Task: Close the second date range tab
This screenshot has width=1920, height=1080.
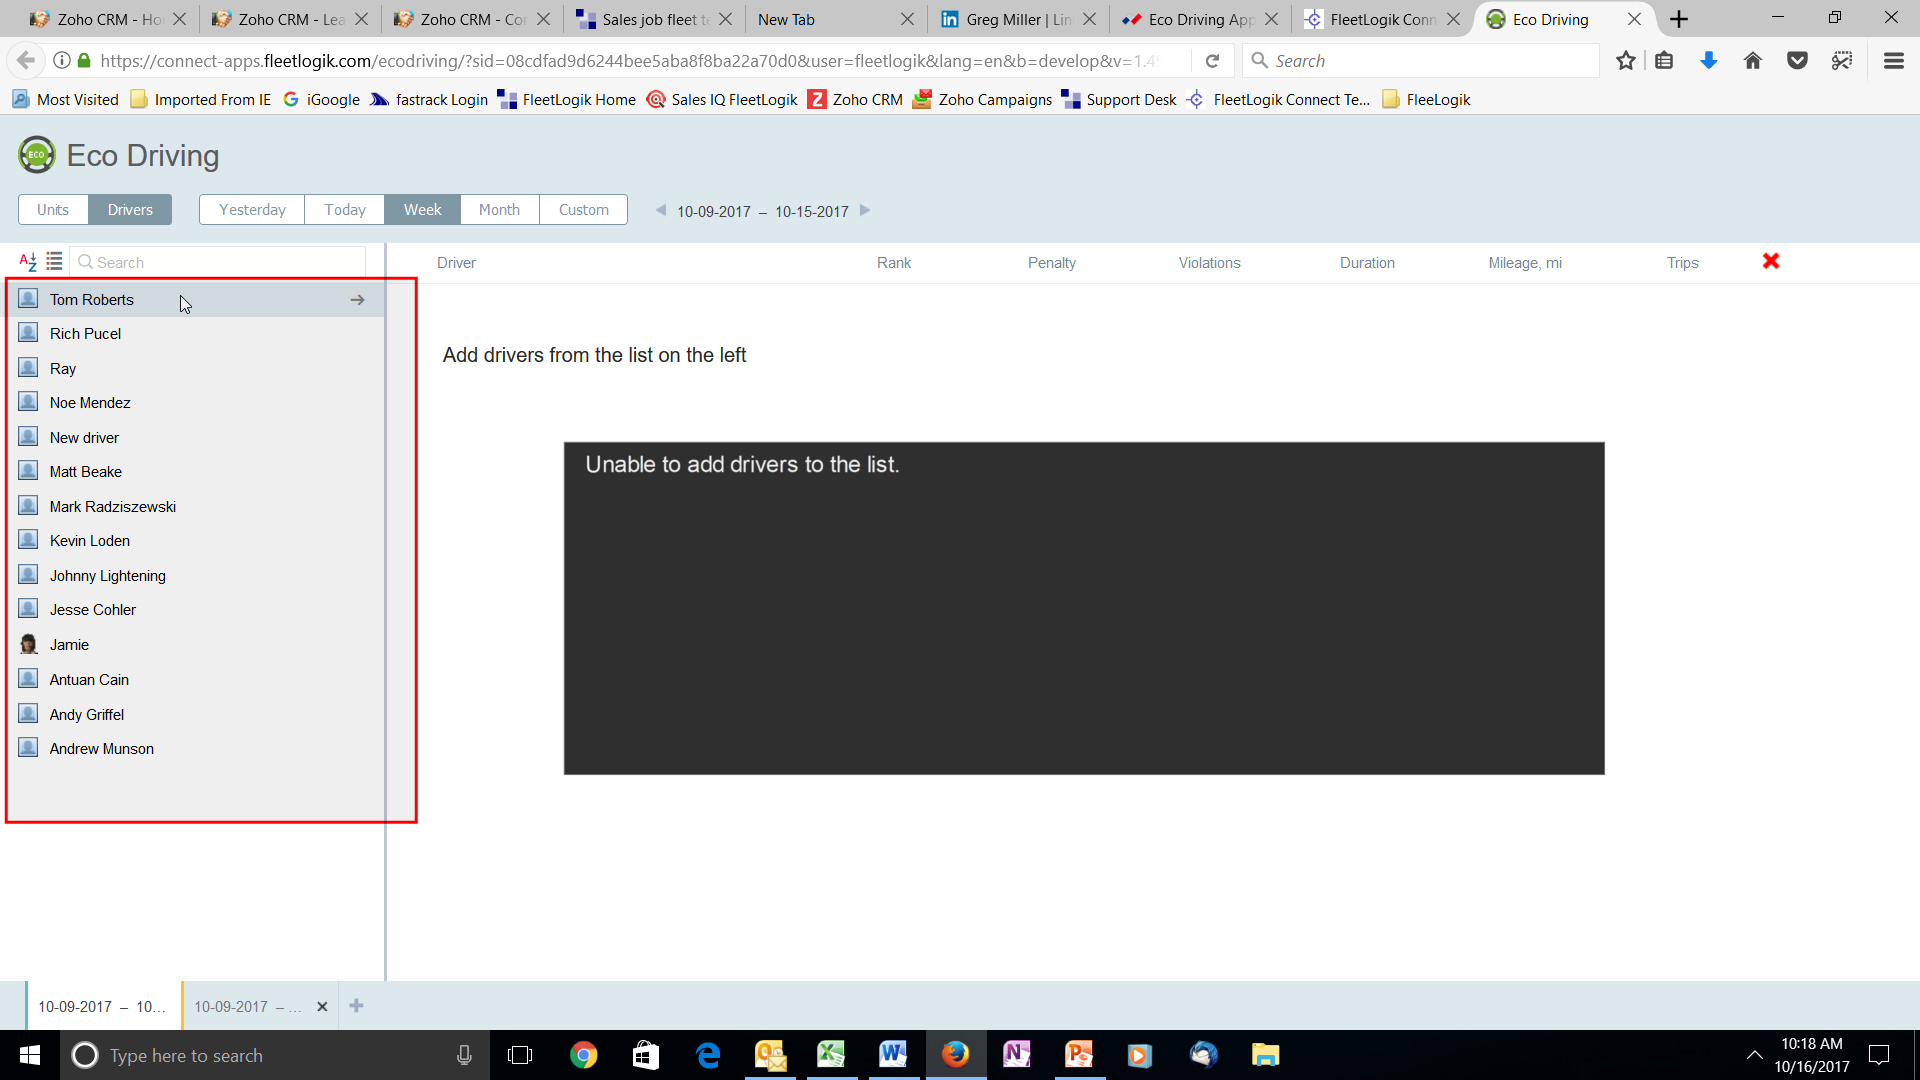Action: coord(322,1007)
